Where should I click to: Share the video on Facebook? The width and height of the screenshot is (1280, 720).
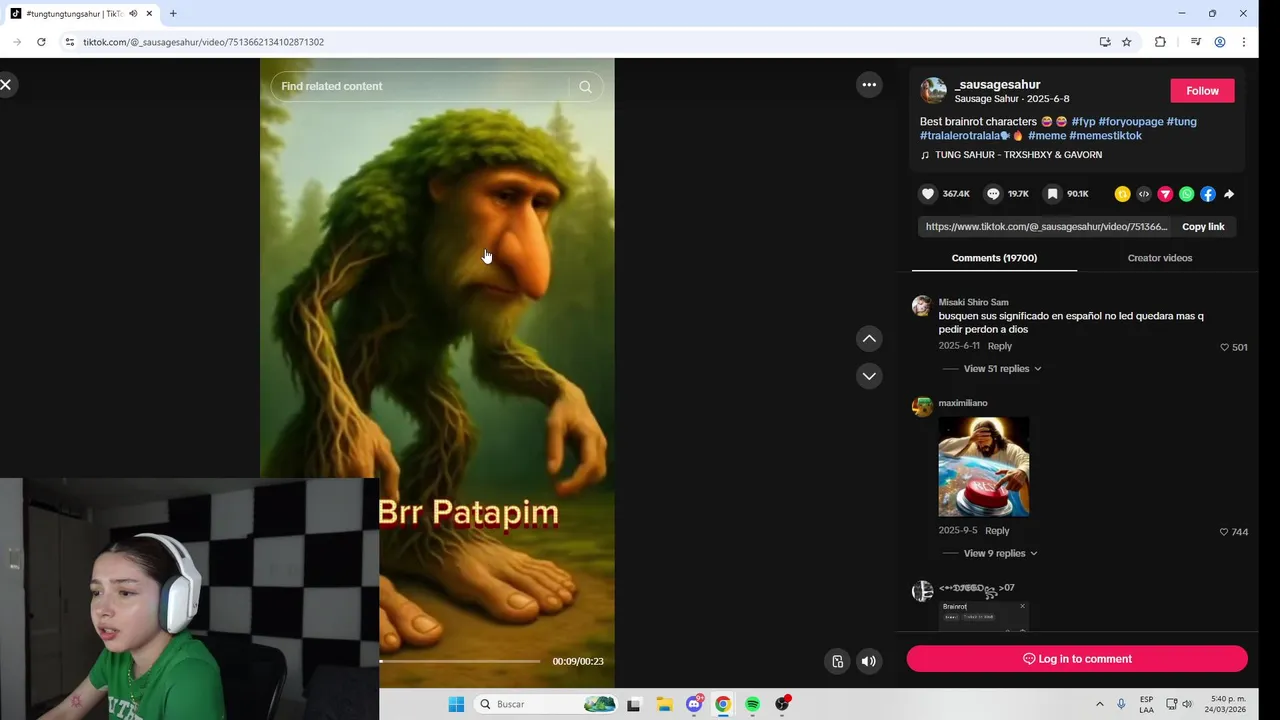(1208, 194)
